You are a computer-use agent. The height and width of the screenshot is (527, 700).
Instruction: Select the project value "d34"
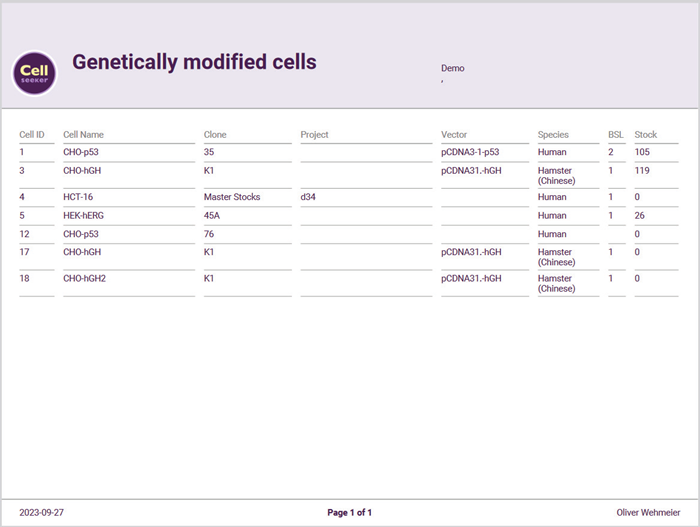(x=308, y=197)
